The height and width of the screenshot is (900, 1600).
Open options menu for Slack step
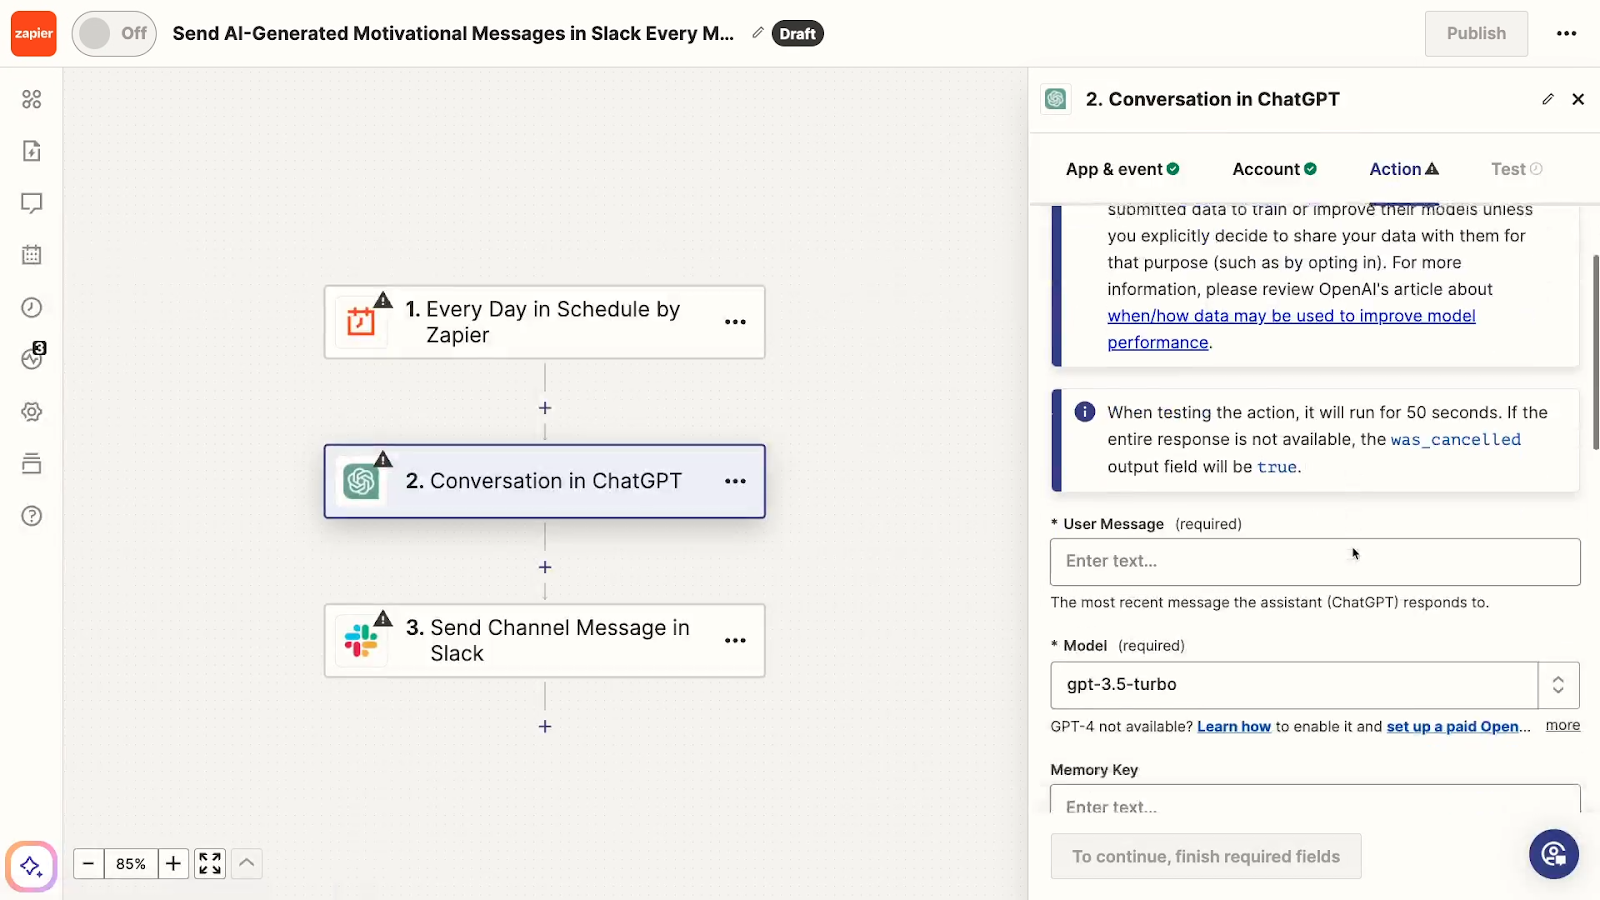click(735, 640)
